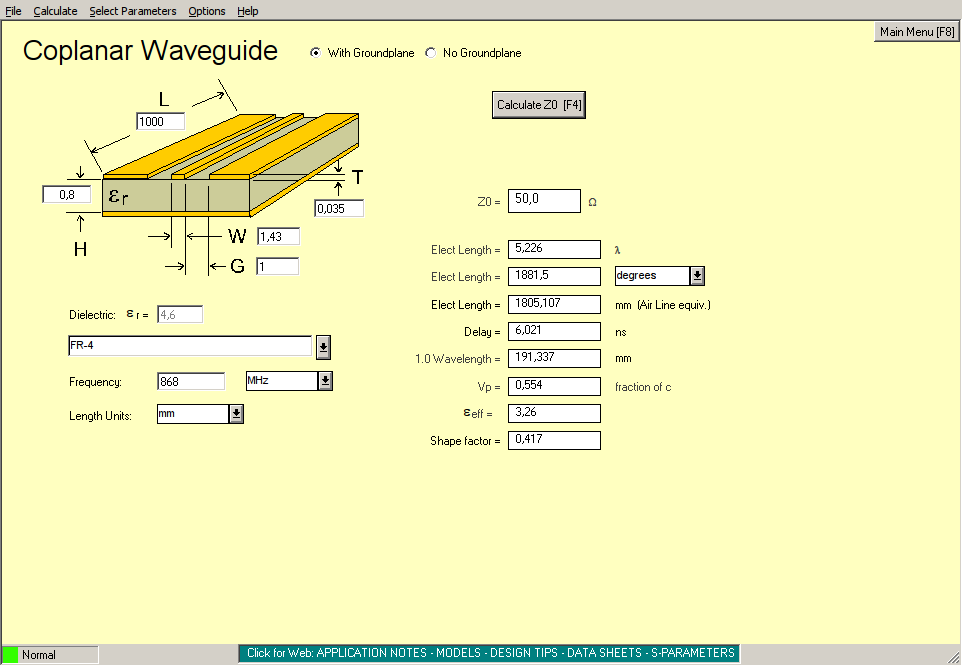
Task: Open the Select Parameters menu
Action: tap(132, 11)
